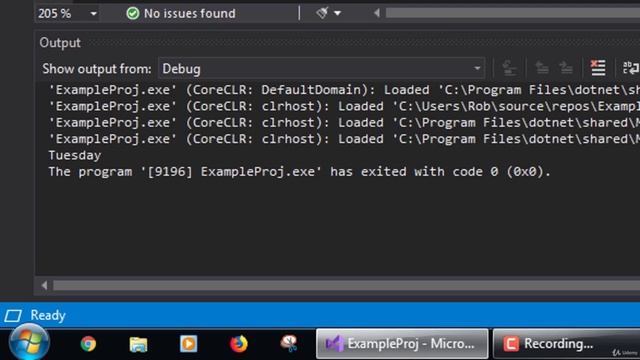640x360 pixels.
Task: Open the Snipping Tool from the taskbar
Action: (x=289, y=344)
